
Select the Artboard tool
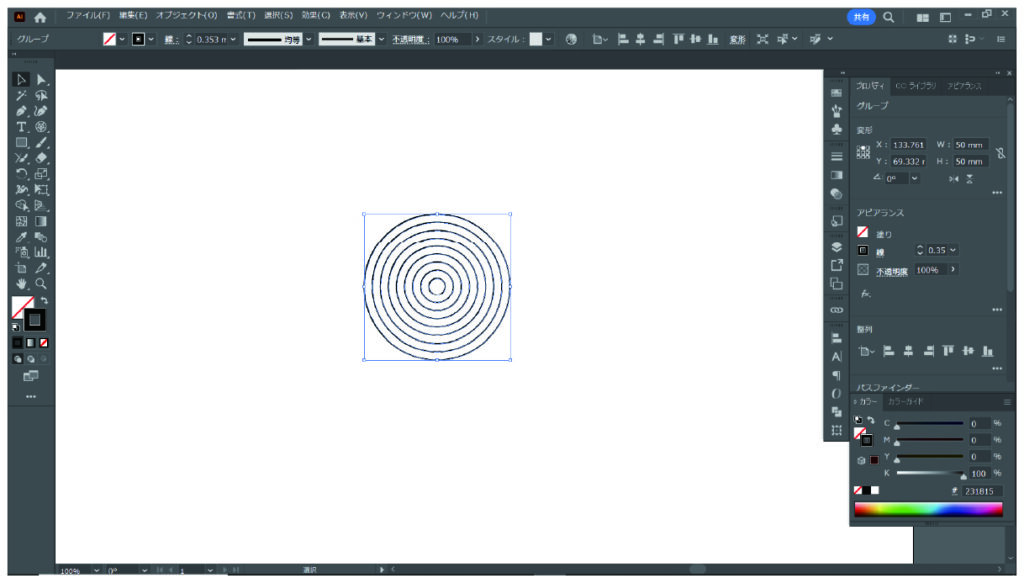point(21,268)
